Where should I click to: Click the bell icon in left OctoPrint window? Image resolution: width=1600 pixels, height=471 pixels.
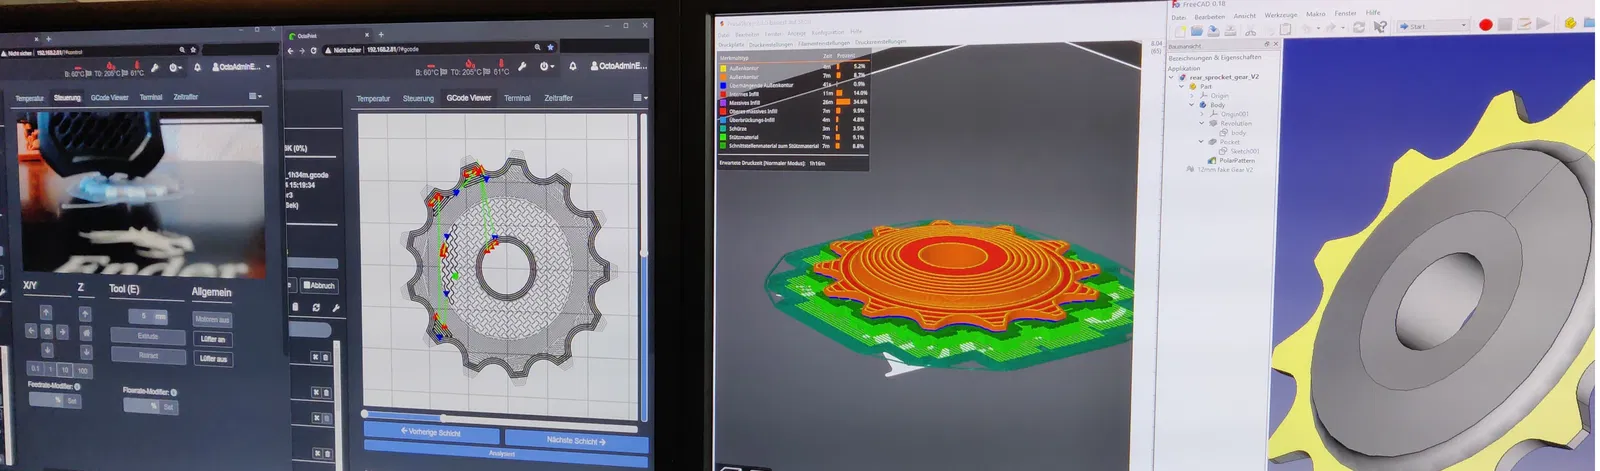coord(197,67)
